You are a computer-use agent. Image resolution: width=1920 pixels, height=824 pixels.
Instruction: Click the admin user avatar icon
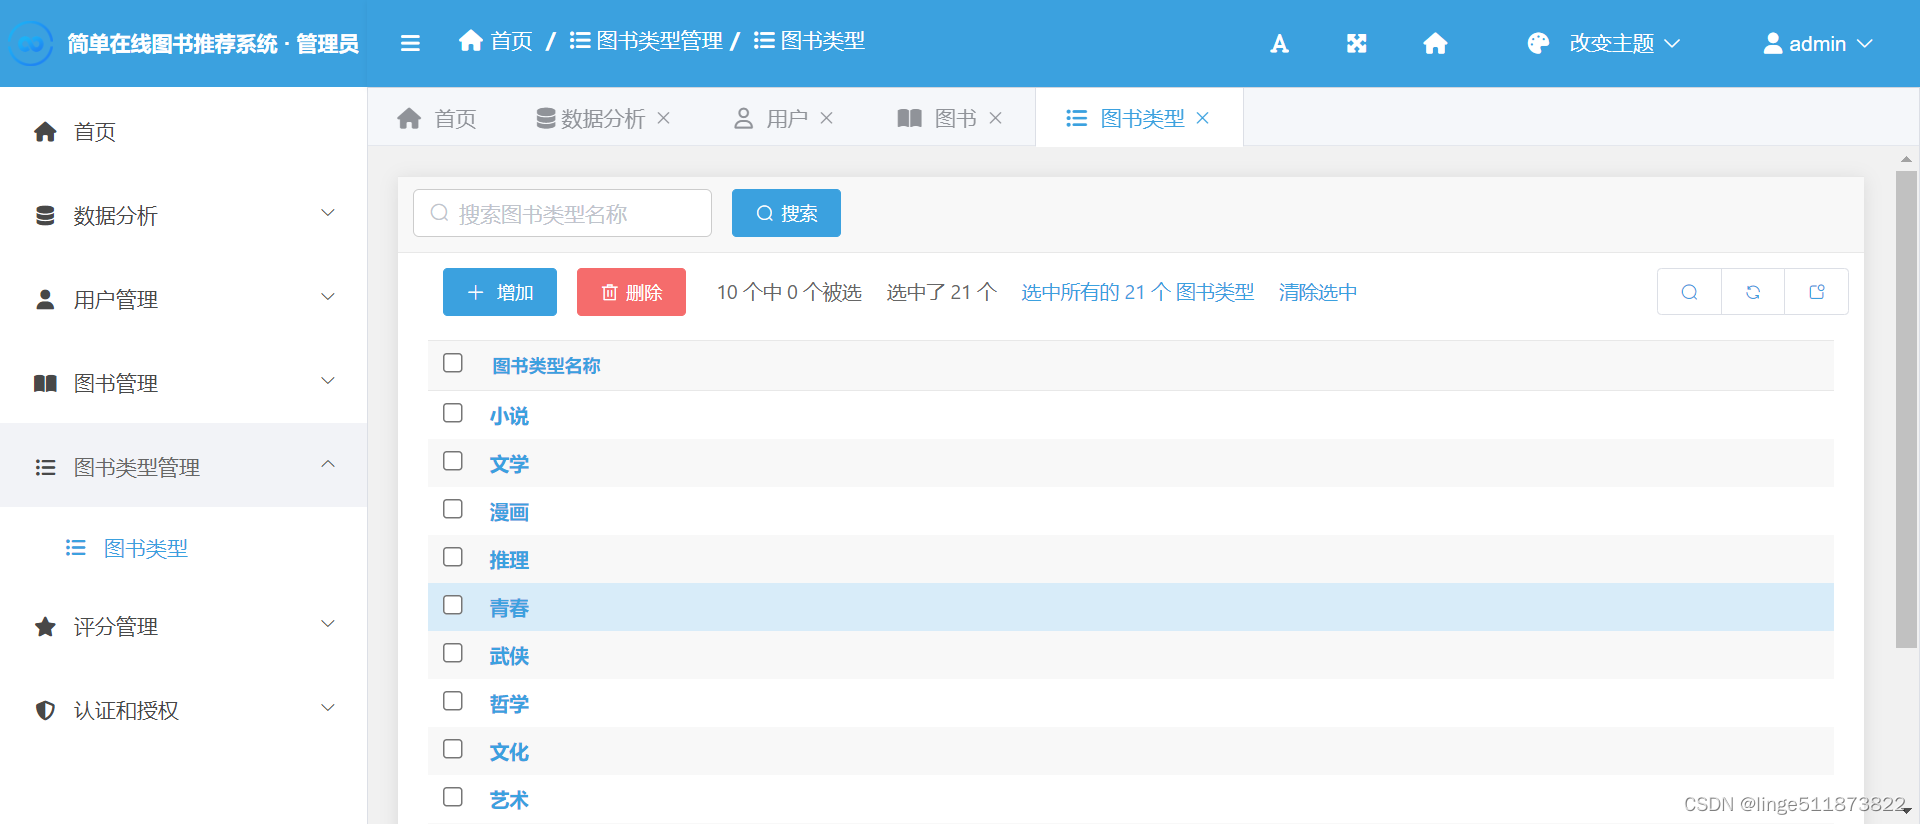[1772, 43]
